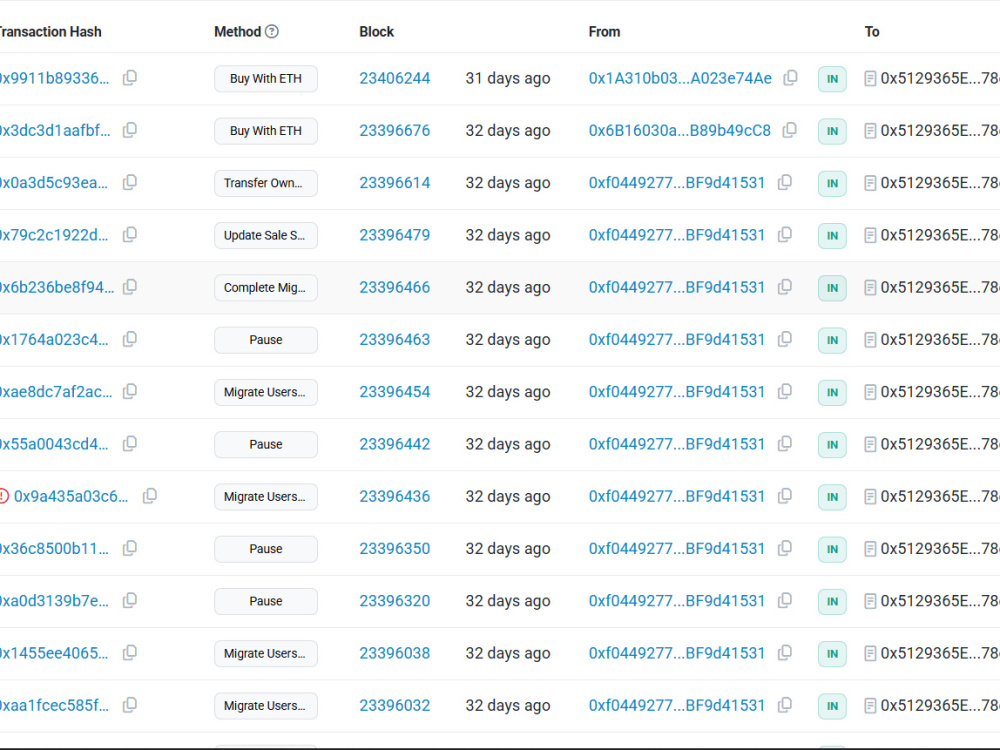Click the Transfer Own... method badge

(x=266, y=183)
